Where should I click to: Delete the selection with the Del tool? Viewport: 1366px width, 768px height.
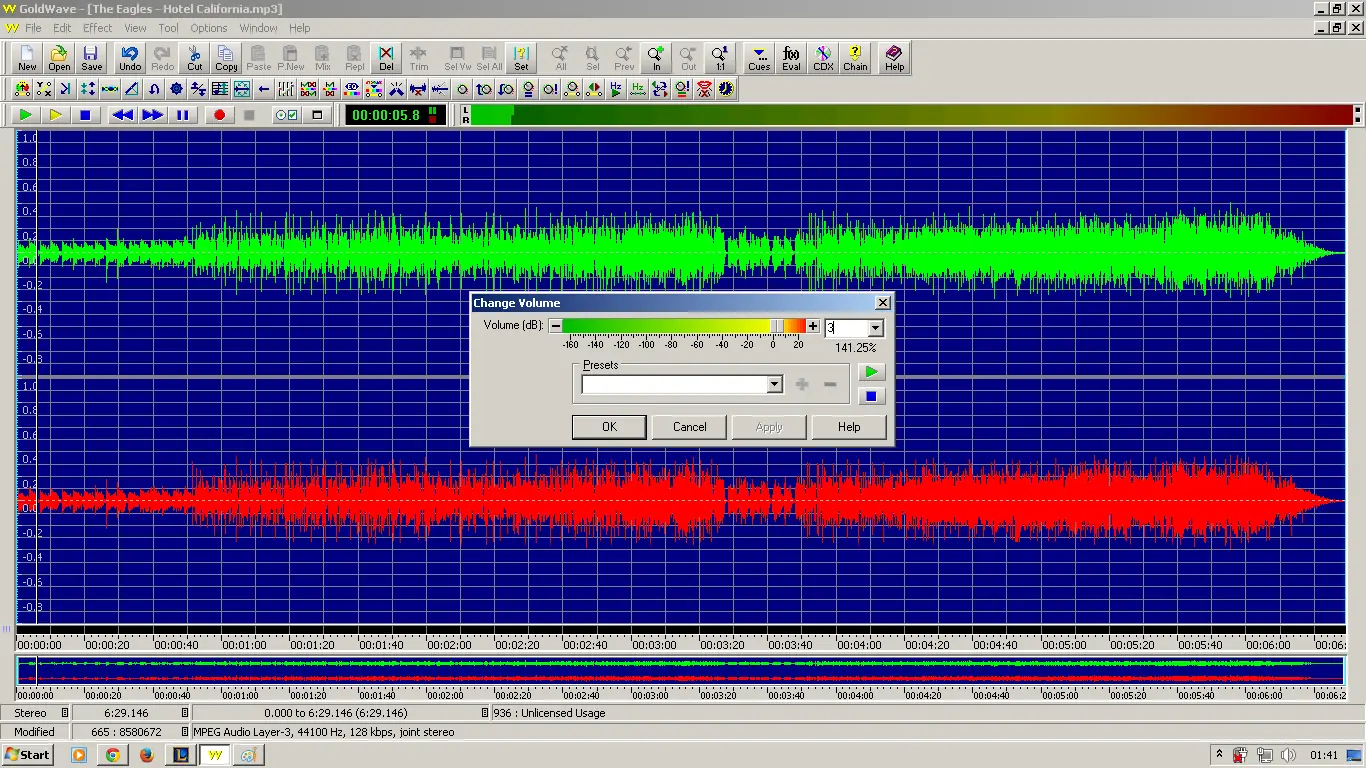[x=385, y=57]
